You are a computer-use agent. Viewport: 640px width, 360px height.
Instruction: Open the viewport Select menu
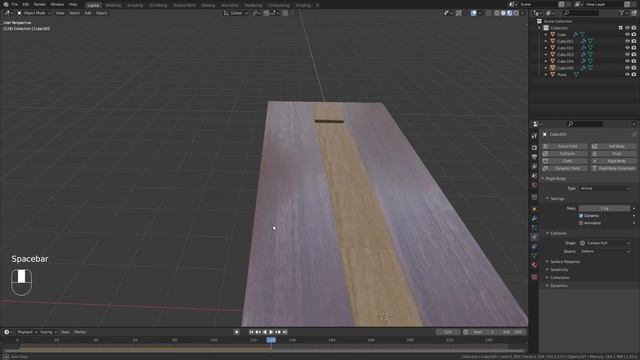pos(74,13)
